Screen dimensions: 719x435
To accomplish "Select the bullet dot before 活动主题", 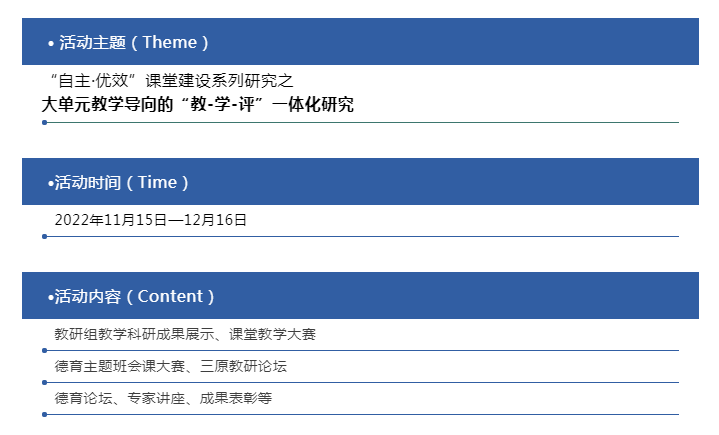I will tap(51, 44).
